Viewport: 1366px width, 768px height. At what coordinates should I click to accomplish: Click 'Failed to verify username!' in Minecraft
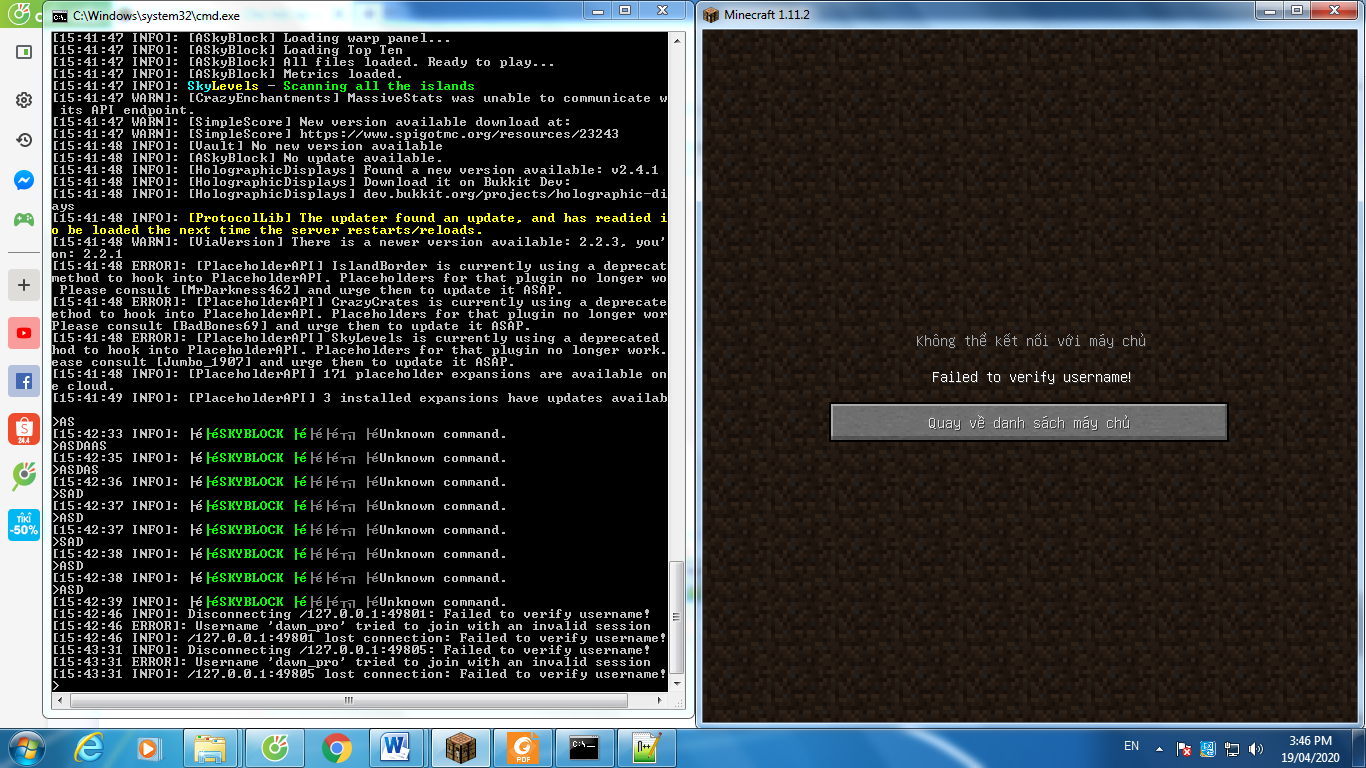(x=1031, y=377)
